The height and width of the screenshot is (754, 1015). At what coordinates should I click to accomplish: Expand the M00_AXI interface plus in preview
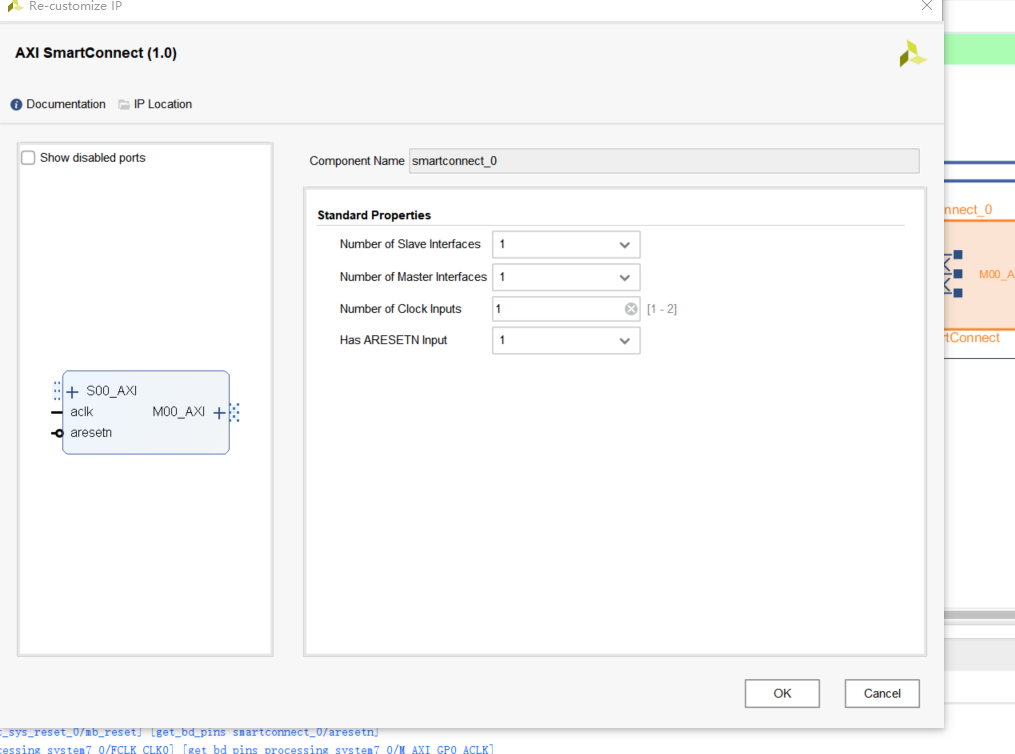coord(219,412)
